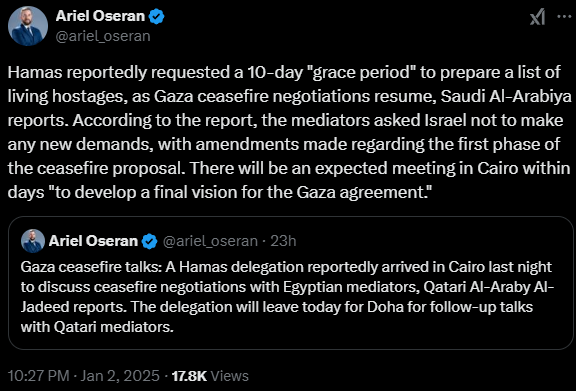Image resolution: width=576 pixels, height=391 pixels.
Task: Click the "final vision for the Gaza agreement" quote
Action: pos(292,193)
